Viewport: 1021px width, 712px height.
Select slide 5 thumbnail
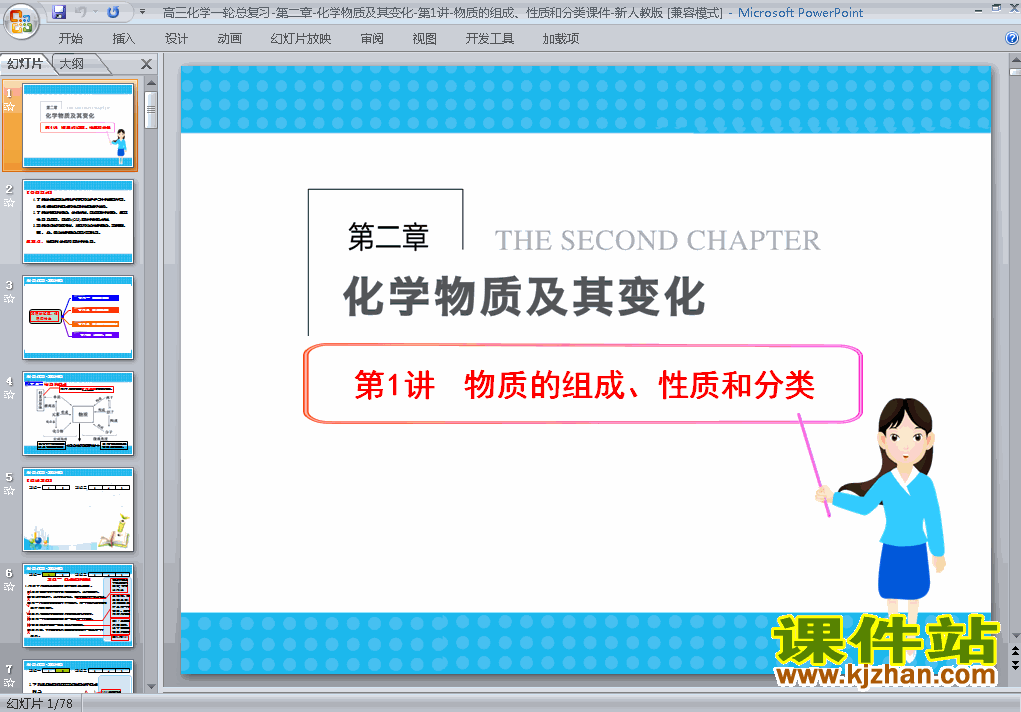point(78,509)
